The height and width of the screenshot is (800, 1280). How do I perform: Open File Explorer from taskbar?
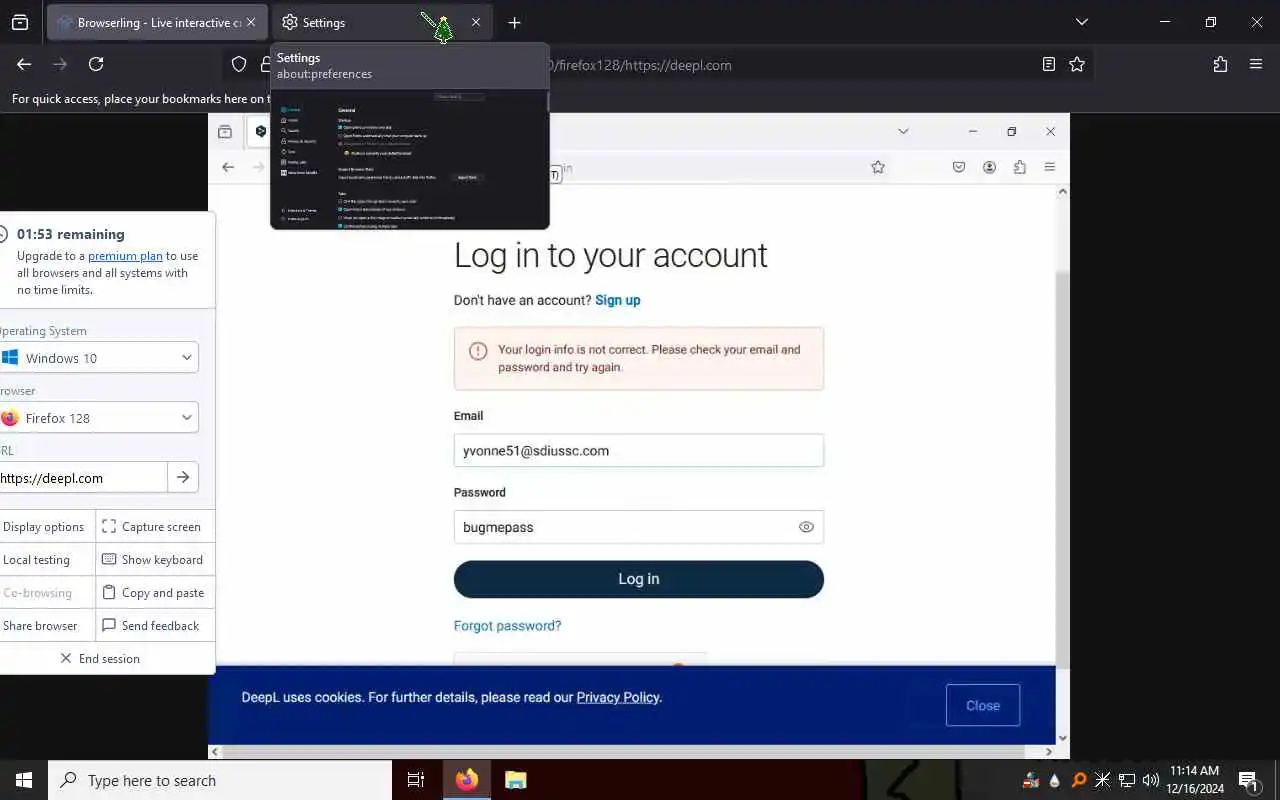pos(515,780)
